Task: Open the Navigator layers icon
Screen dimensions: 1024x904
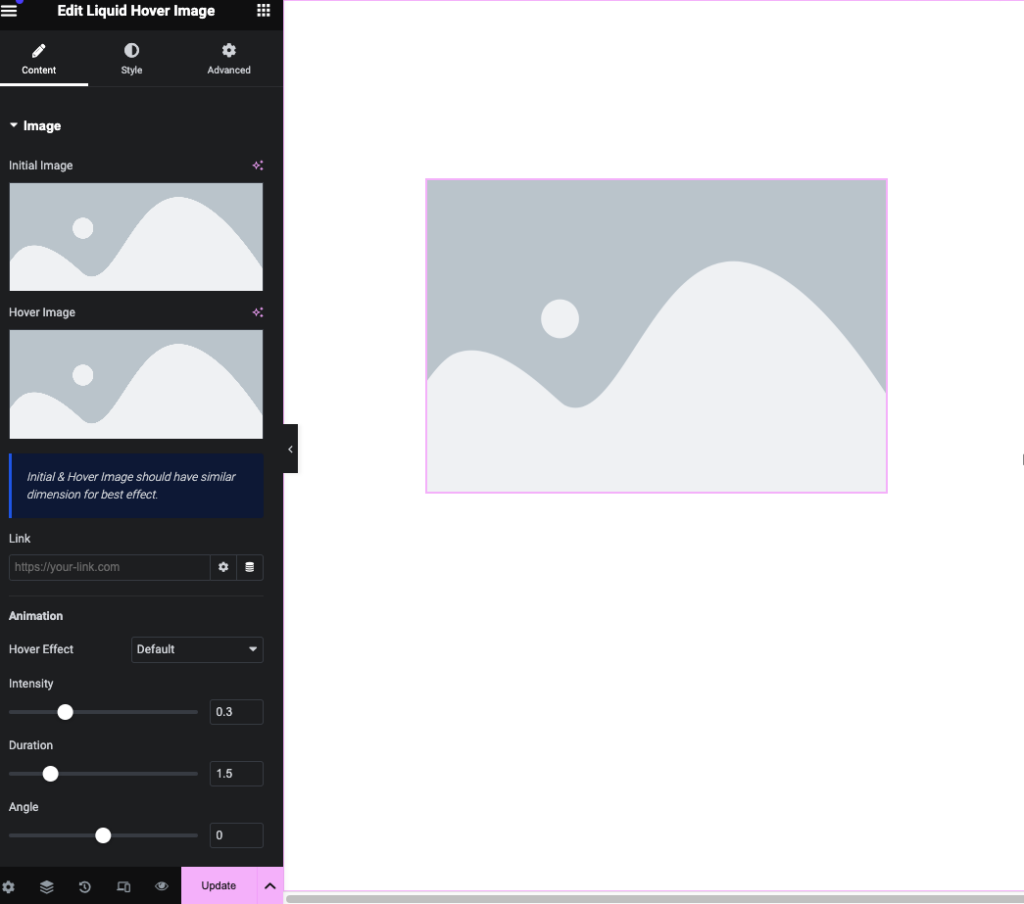Action: pos(46,886)
